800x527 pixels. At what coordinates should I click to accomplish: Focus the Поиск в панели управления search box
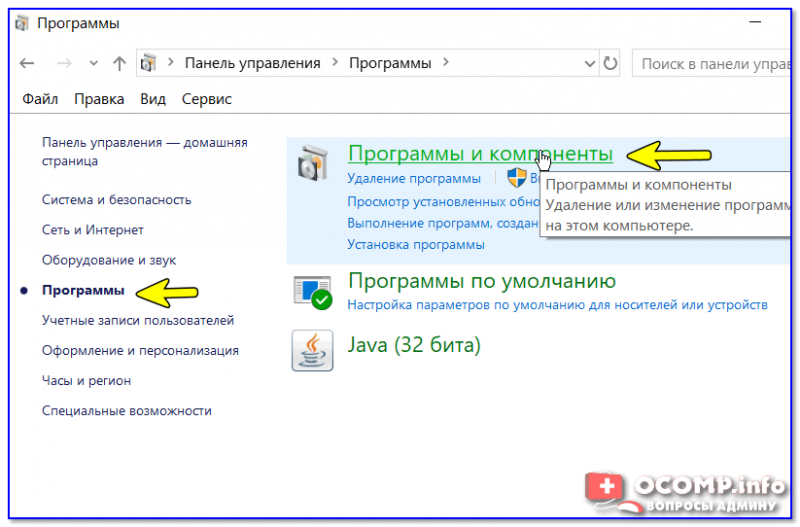tap(711, 63)
